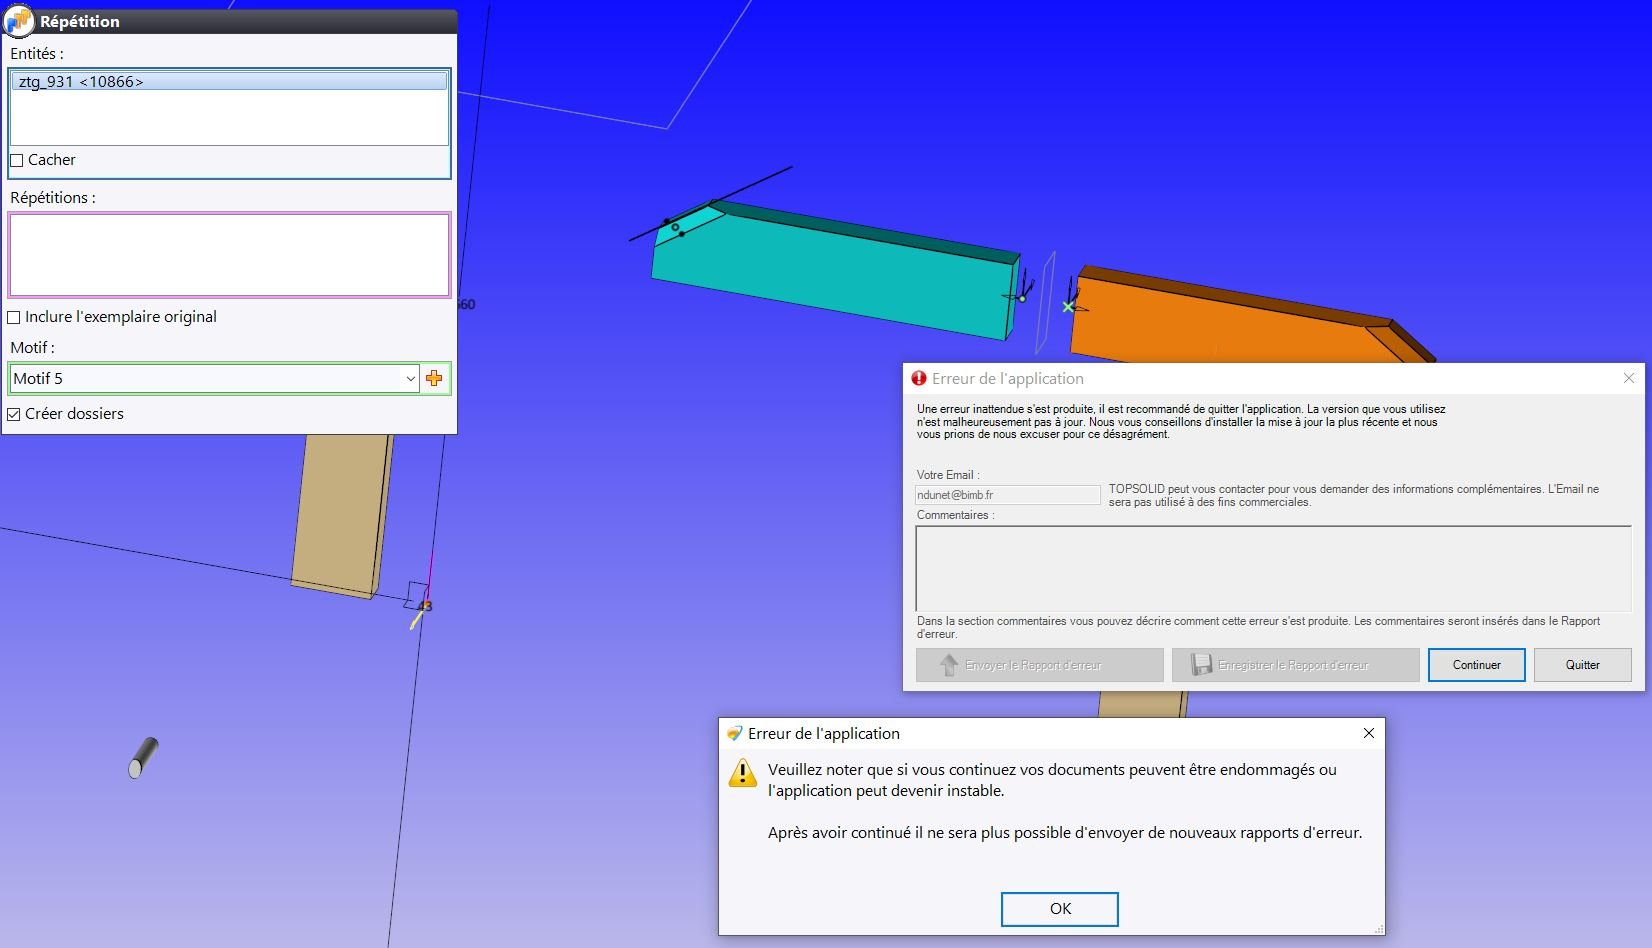Click the orange plus icon beside Motif
1652x948 pixels.
point(434,378)
